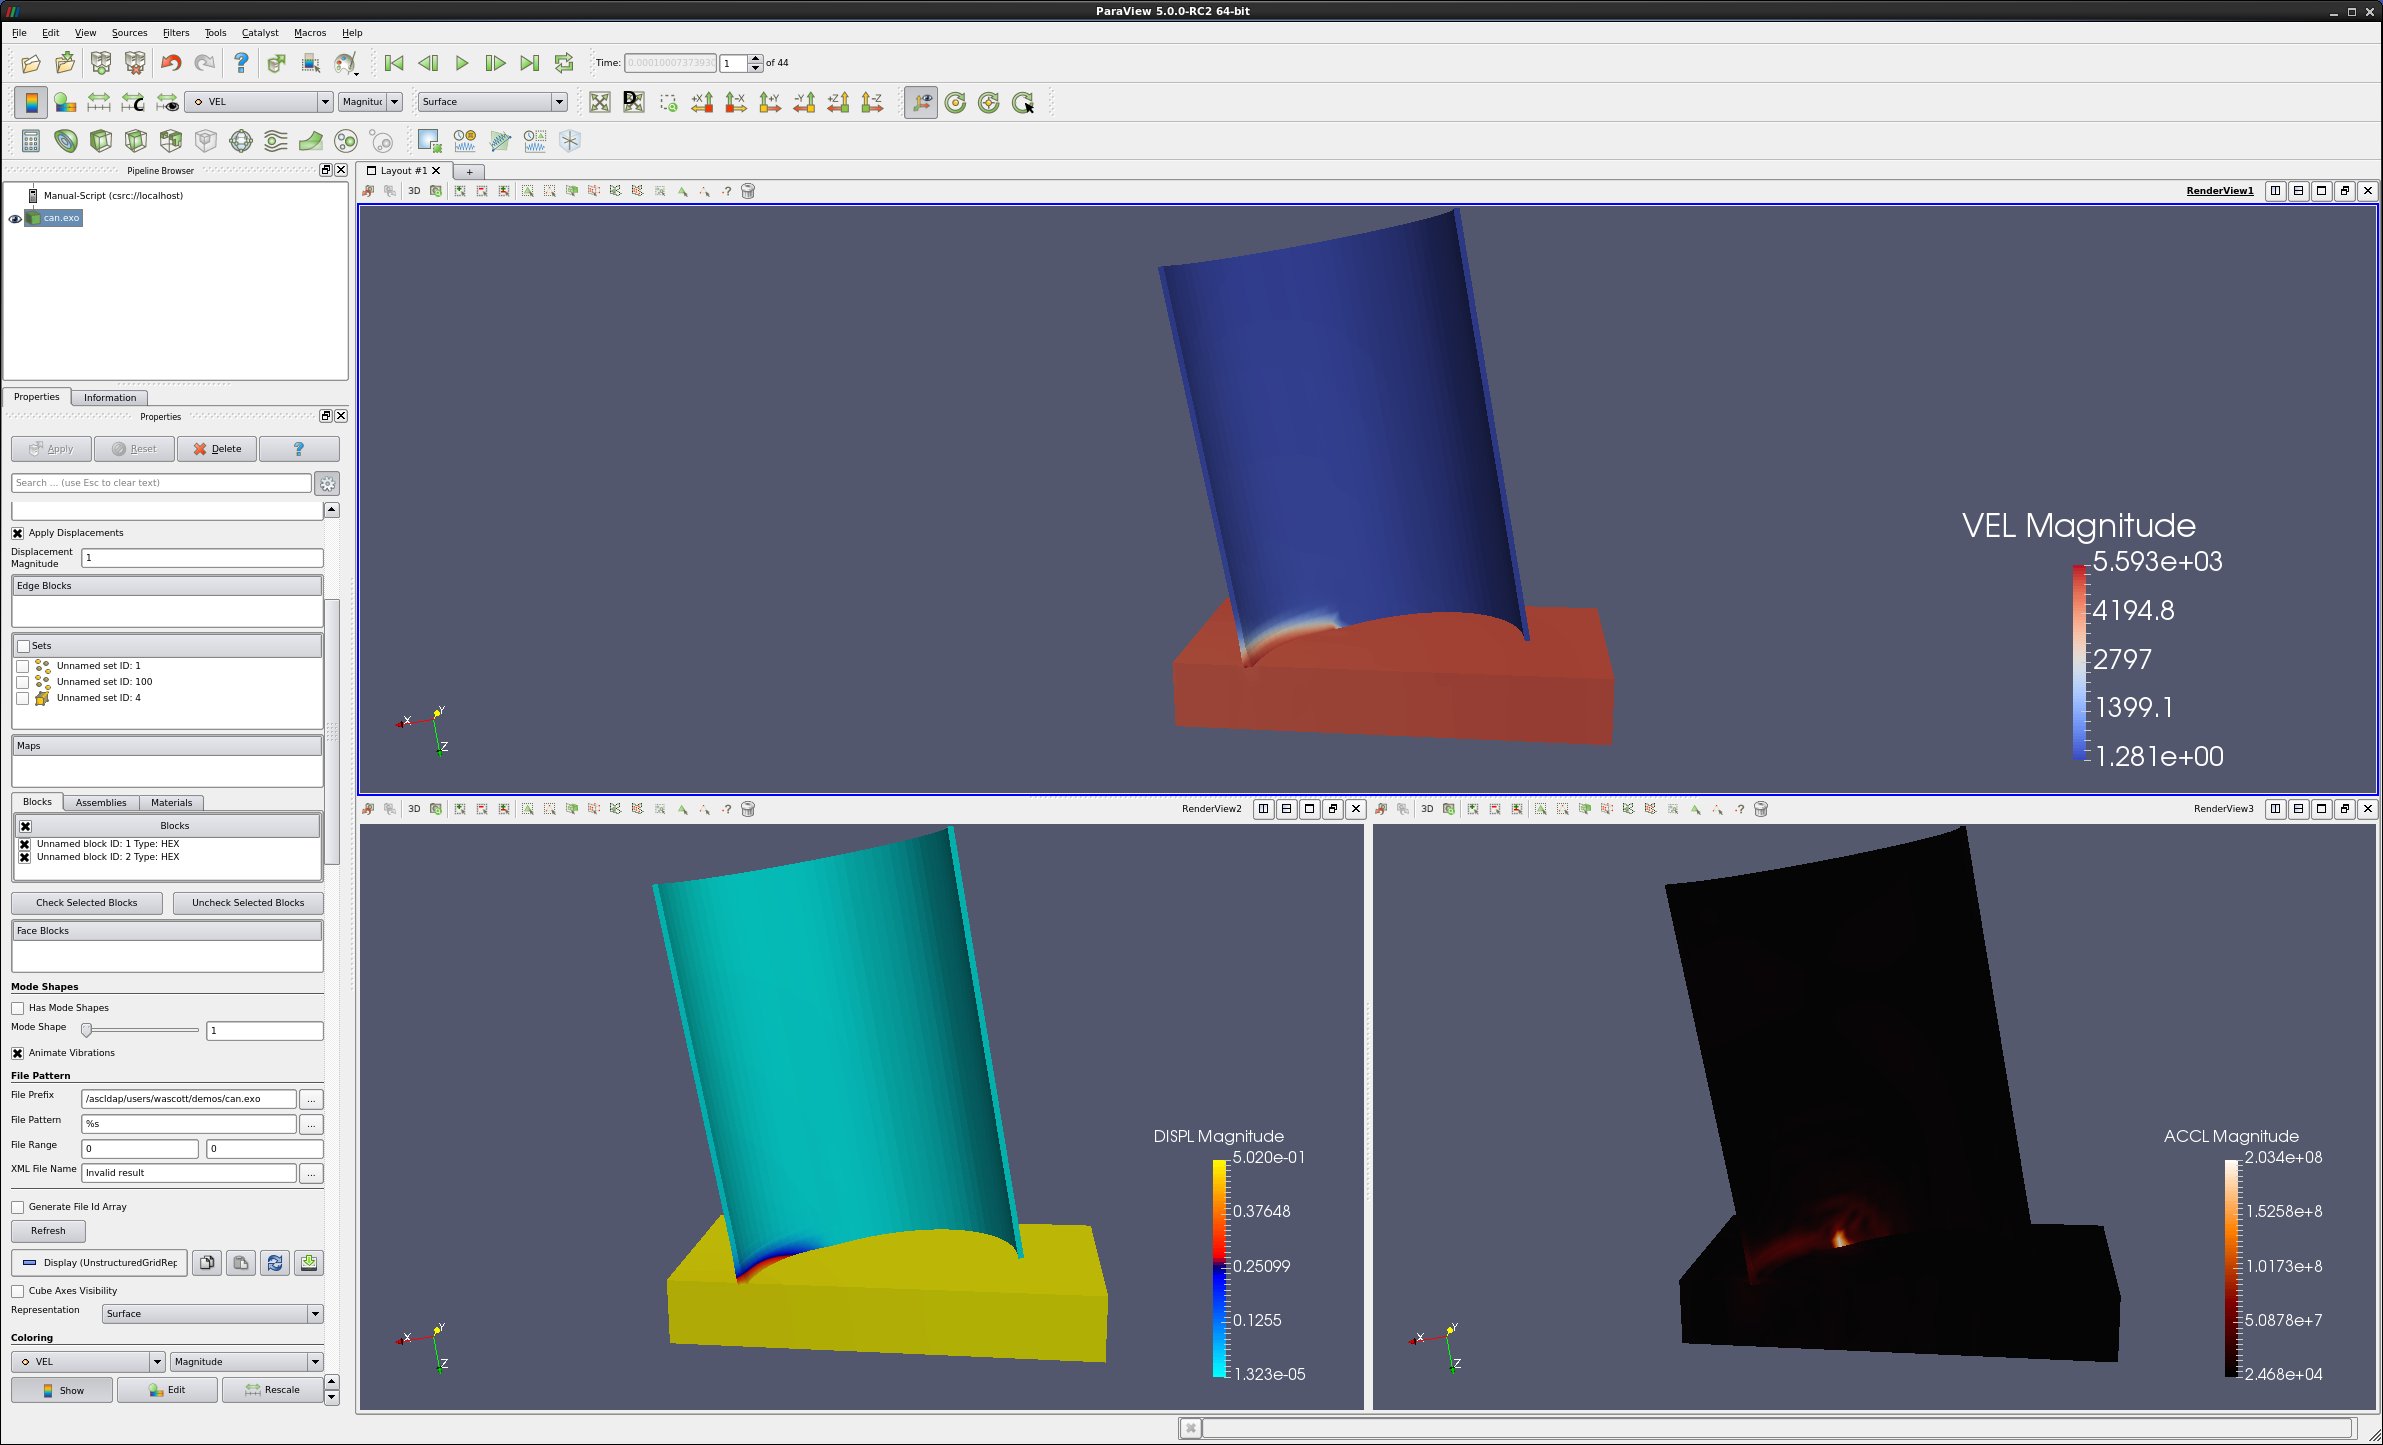This screenshot has width=2383, height=1445.
Task: Enable Unnamed set ID: 100
Action: pyautogui.click(x=22, y=682)
